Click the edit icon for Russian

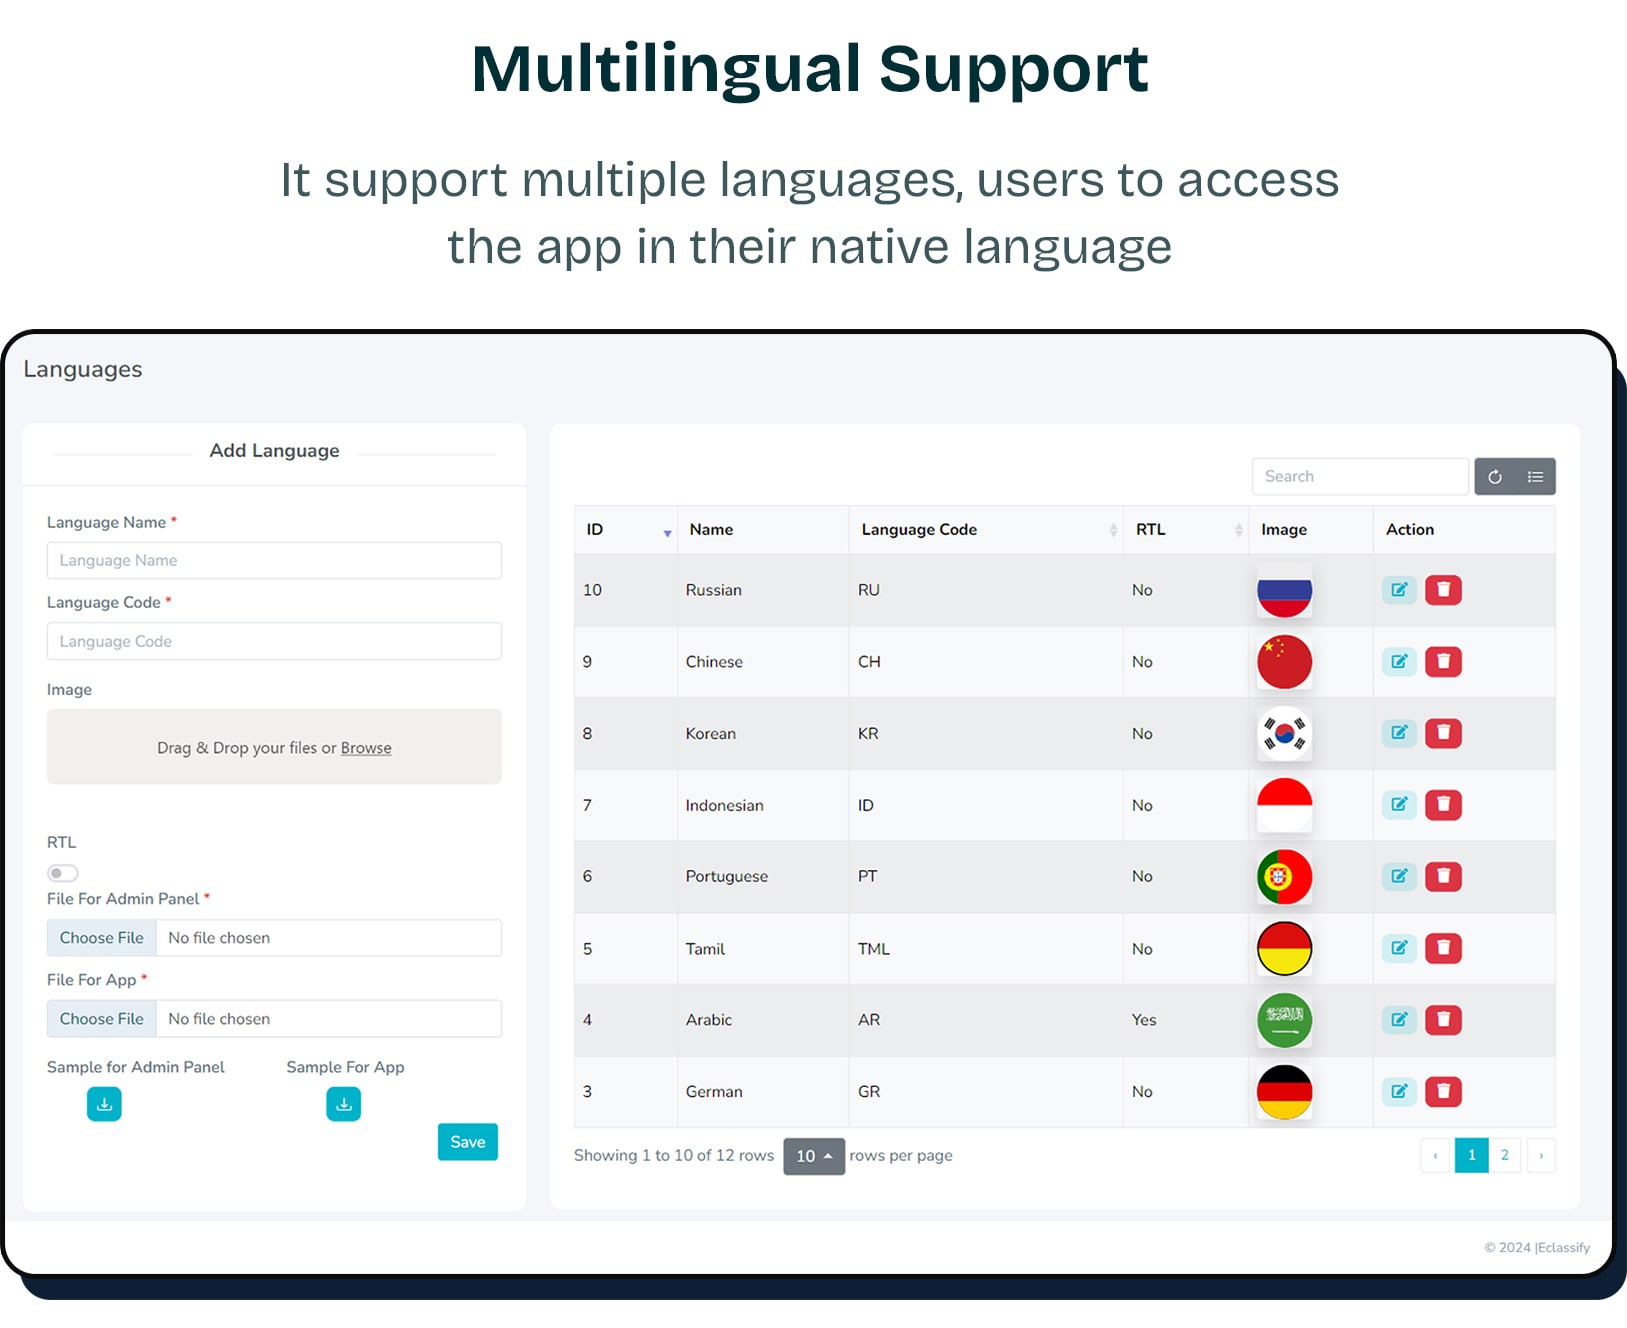[1398, 590]
